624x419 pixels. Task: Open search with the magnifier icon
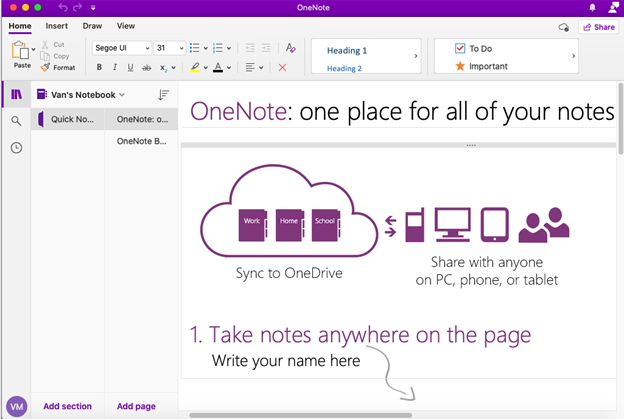click(16, 121)
